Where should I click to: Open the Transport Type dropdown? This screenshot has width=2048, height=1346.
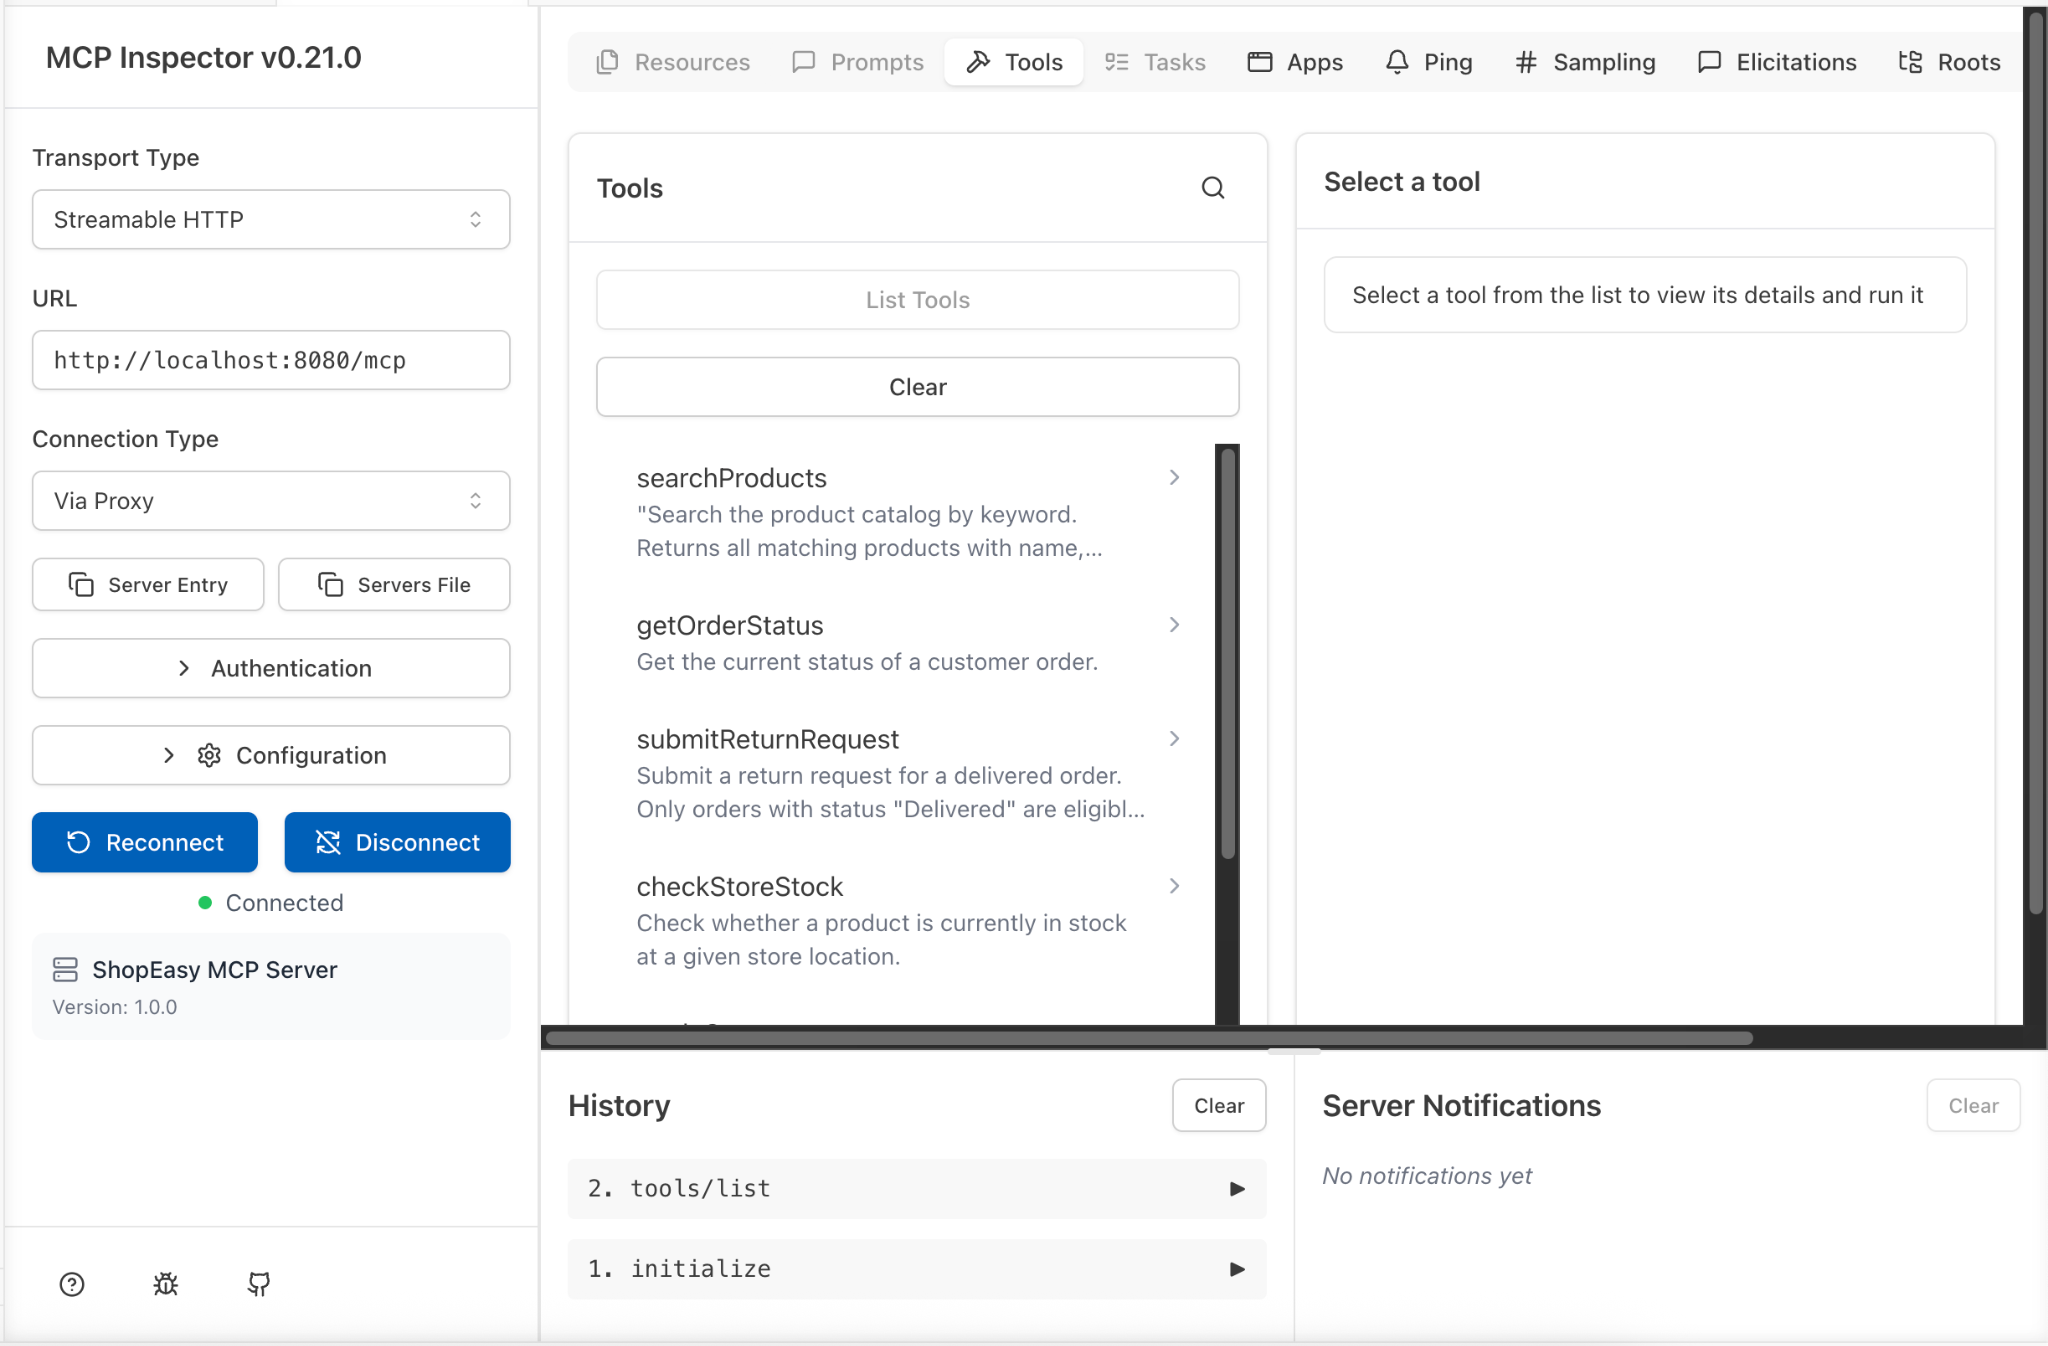click(271, 219)
